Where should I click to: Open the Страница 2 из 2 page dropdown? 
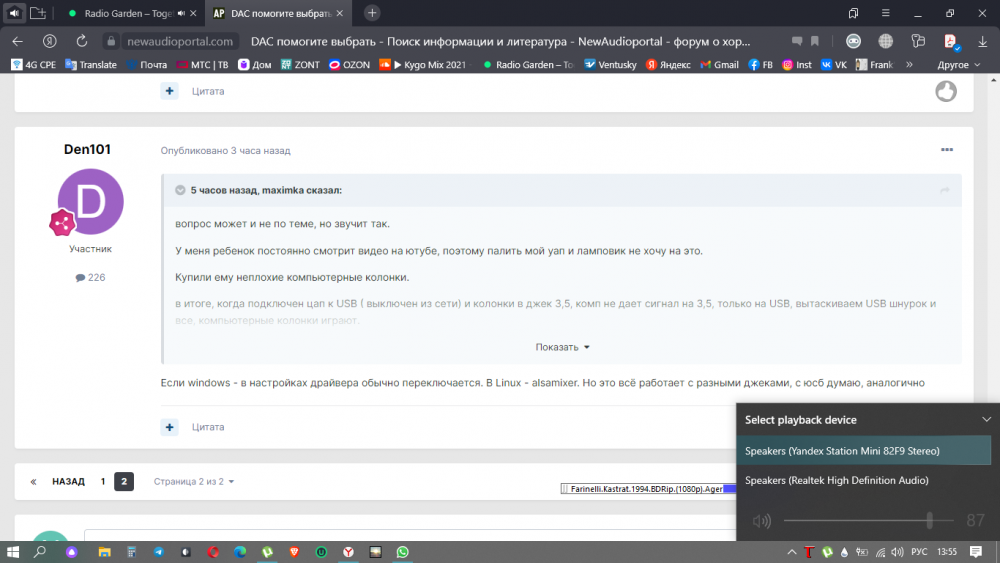(194, 481)
